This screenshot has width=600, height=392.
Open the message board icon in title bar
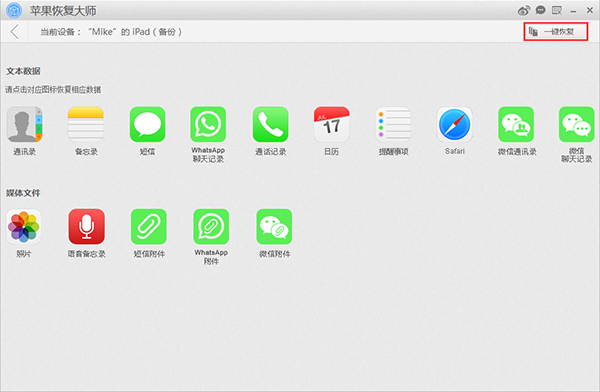[557, 10]
